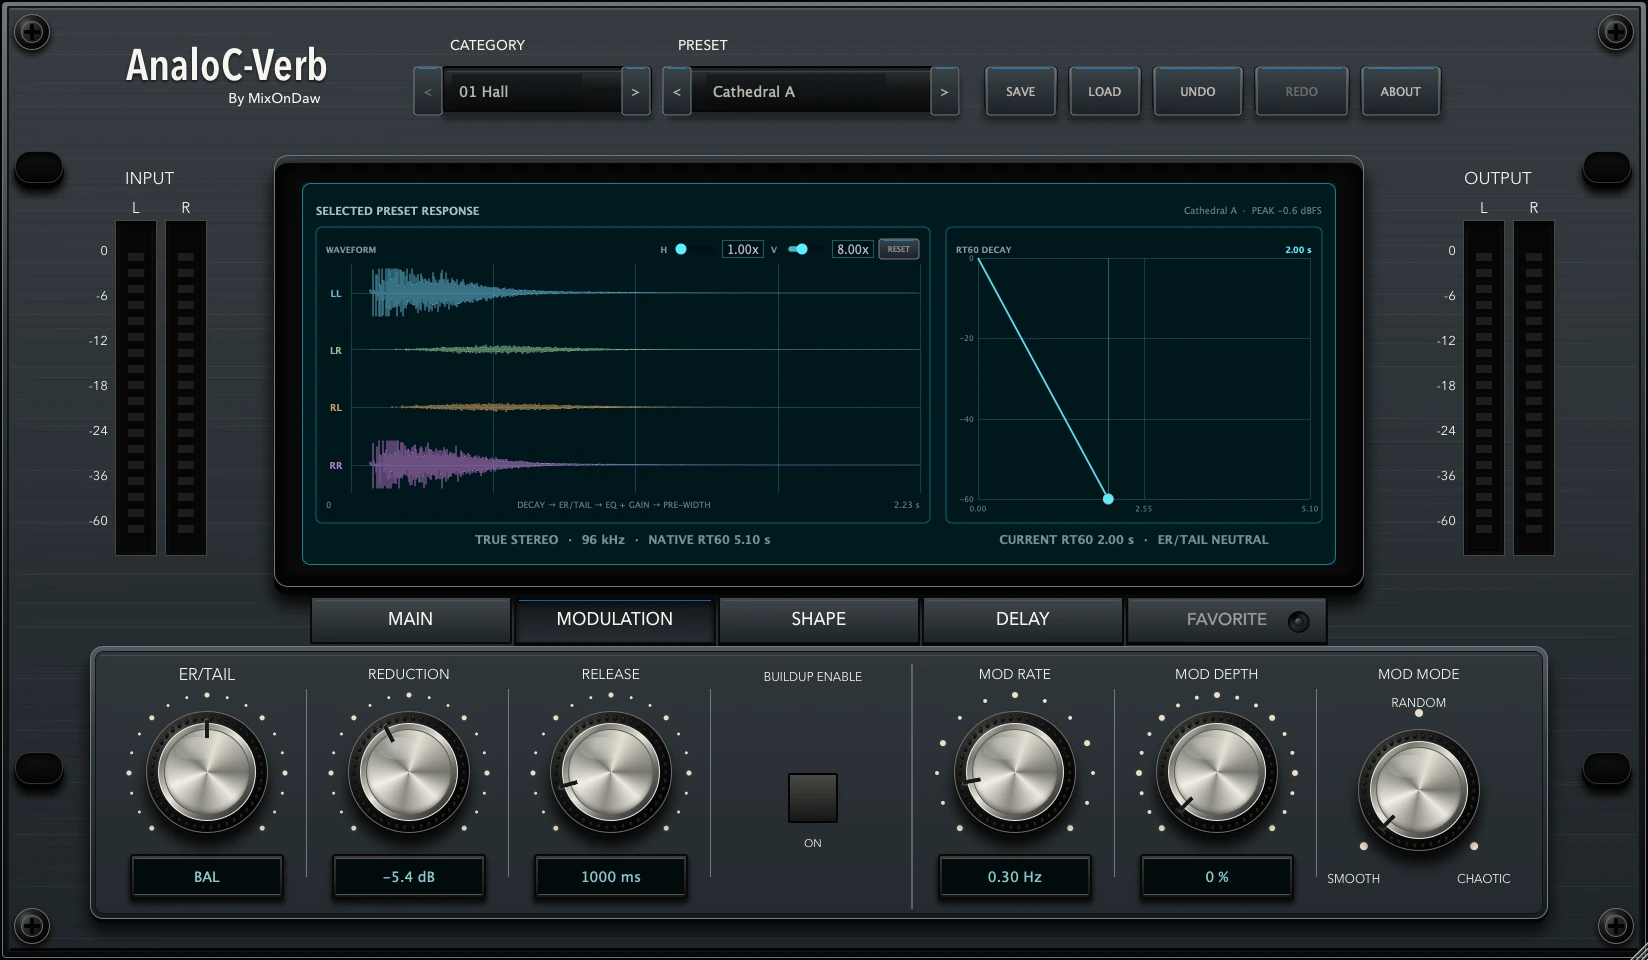This screenshot has width=1648, height=960.
Task: Click the RT60 decay curve endpoint
Action: tap(1108, 498)
